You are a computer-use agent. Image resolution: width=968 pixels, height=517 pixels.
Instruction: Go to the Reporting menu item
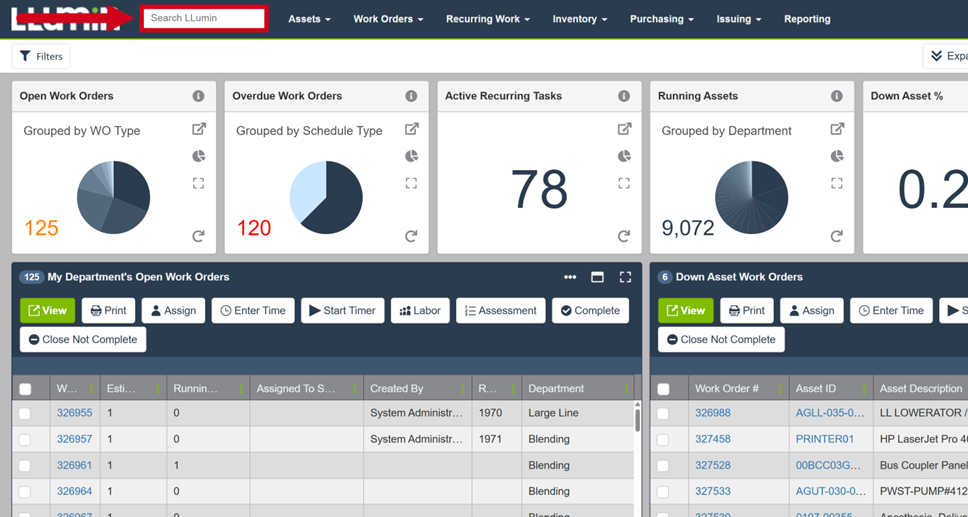click(x=807, y=19)
